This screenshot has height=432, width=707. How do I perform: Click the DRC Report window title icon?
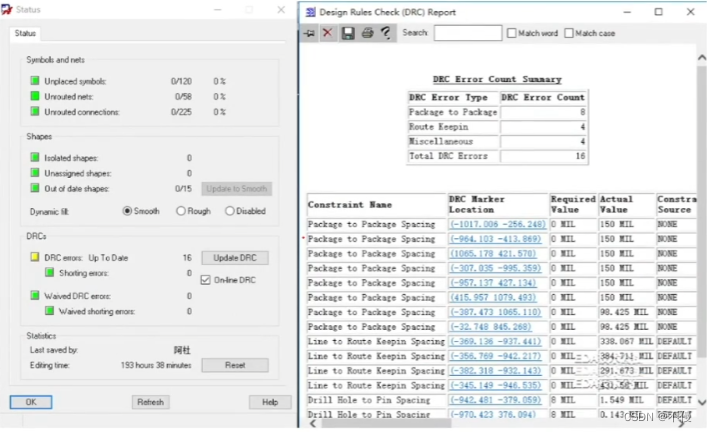pyautogui.click(x=311, y=12)
